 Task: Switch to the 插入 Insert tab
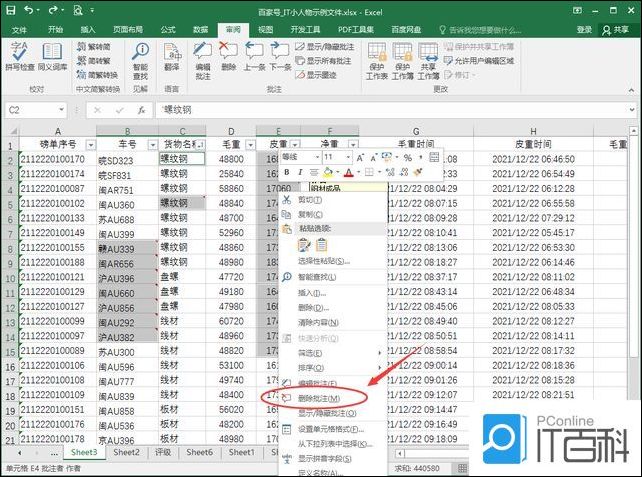[88, 29]
